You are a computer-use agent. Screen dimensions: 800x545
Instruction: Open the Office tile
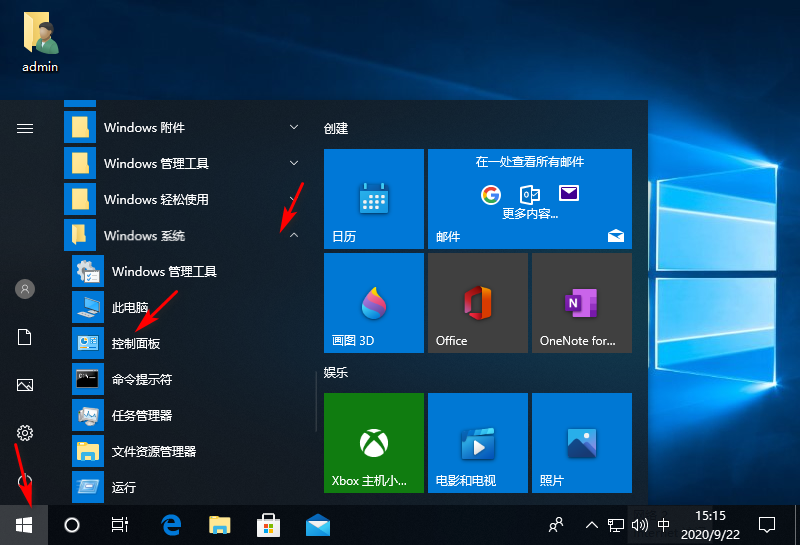[477, 302]
